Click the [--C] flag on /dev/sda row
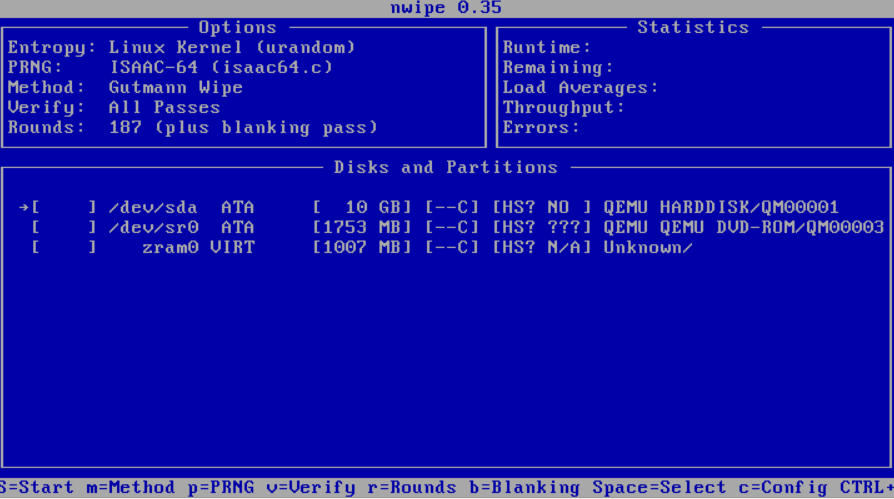This screenshot has height=499, width=894. tap(452, 207)
